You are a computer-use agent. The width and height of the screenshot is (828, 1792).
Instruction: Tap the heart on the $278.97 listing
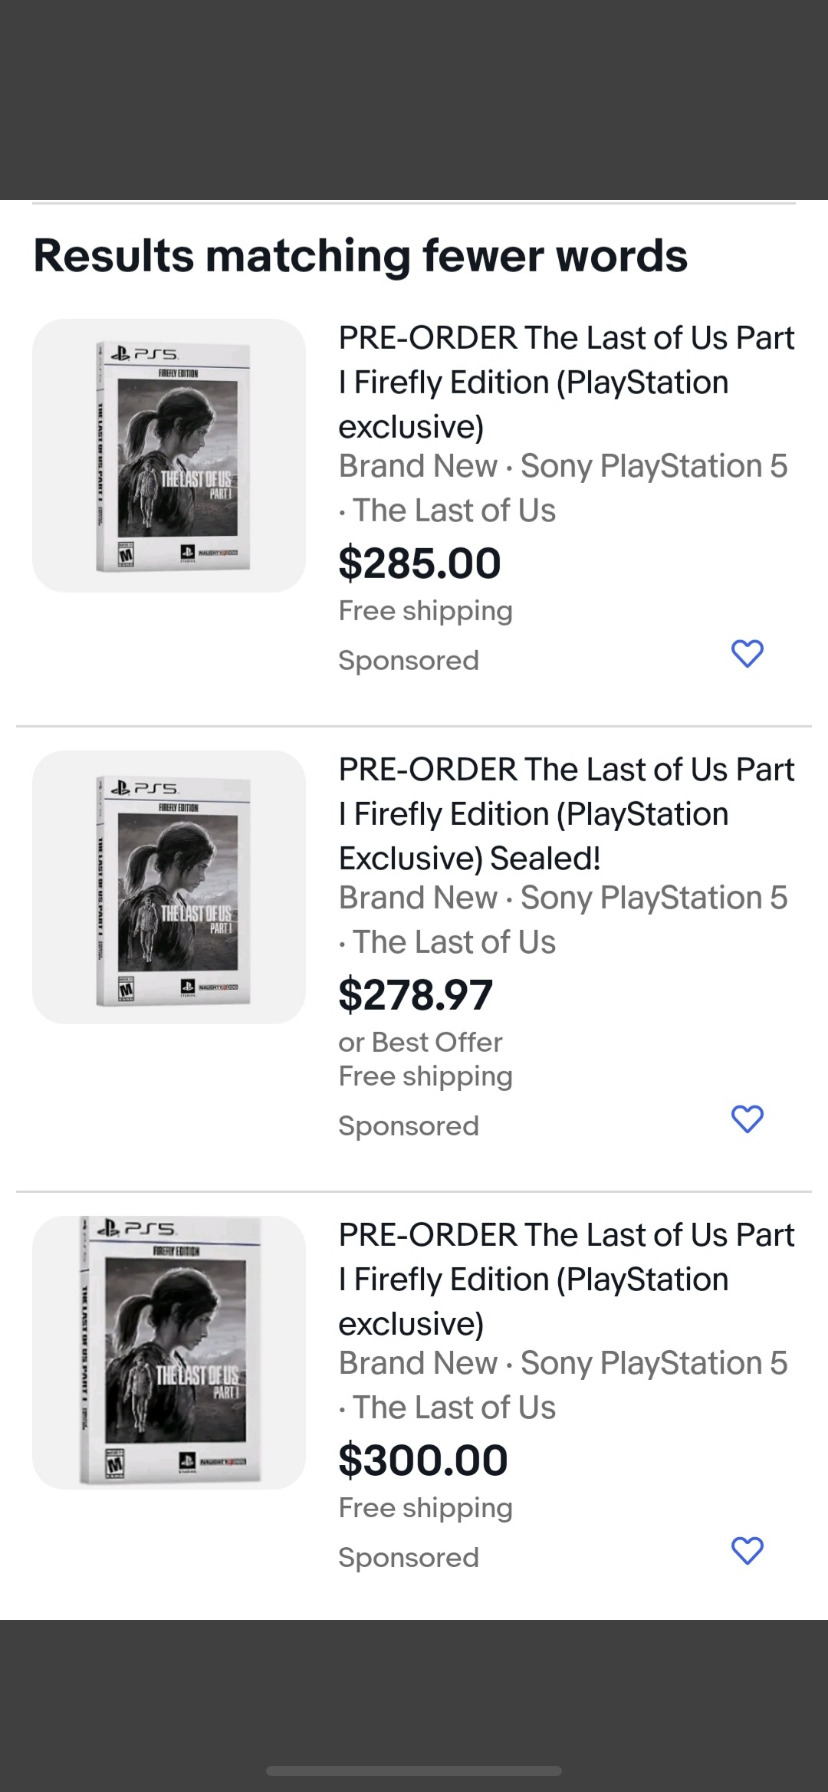tap(747, 1118)
